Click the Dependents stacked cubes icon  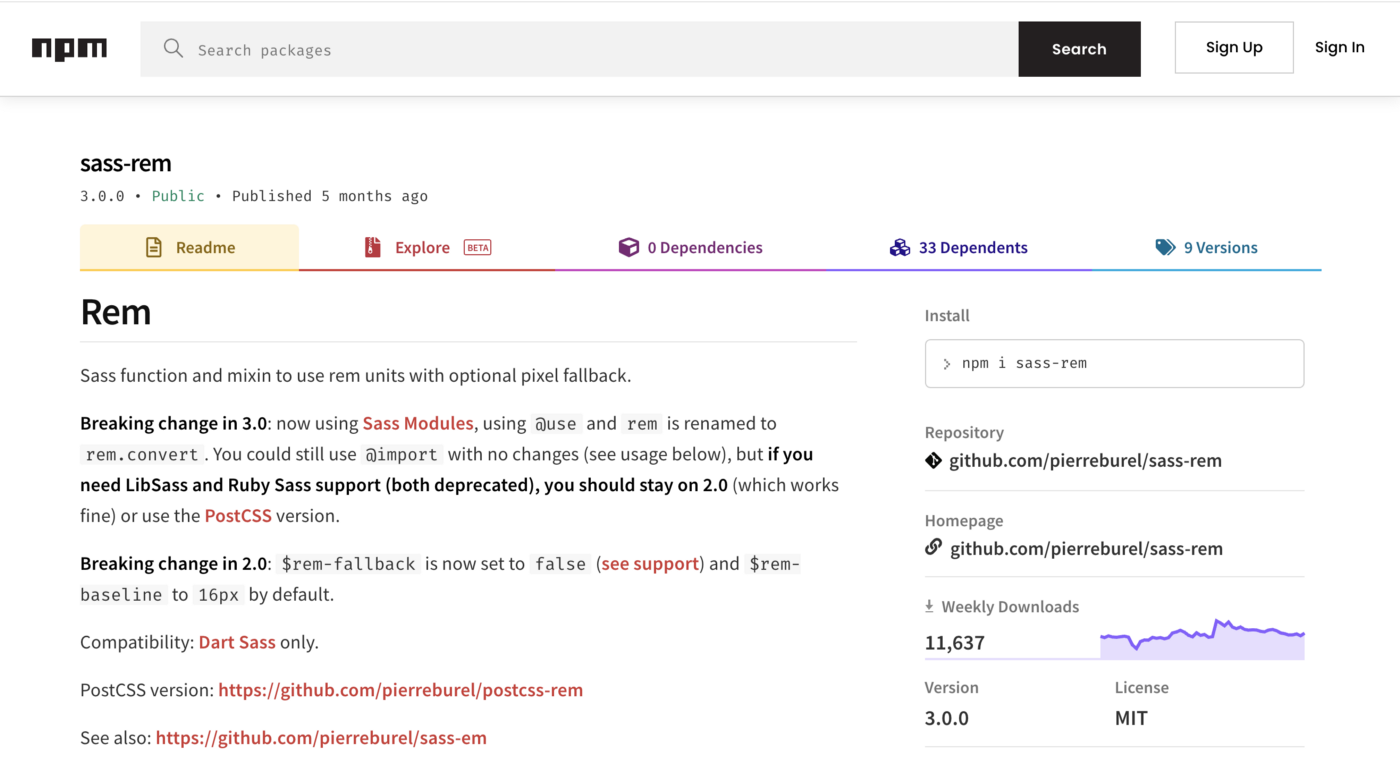900,247
